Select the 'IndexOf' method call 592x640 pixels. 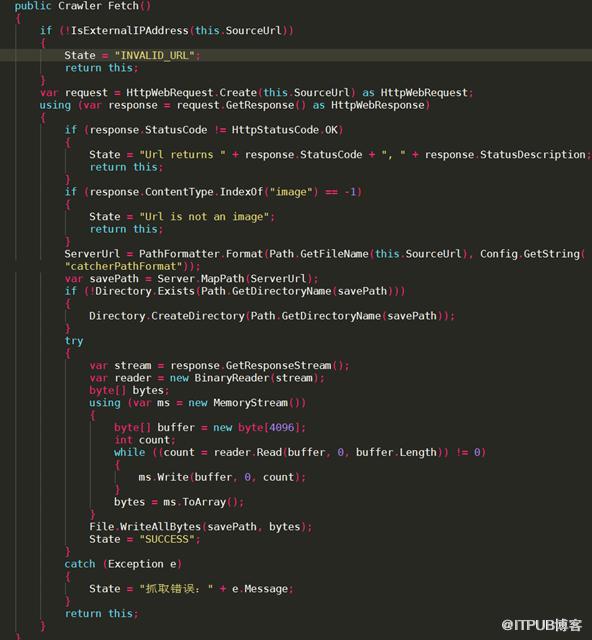[x=241, y=192]
